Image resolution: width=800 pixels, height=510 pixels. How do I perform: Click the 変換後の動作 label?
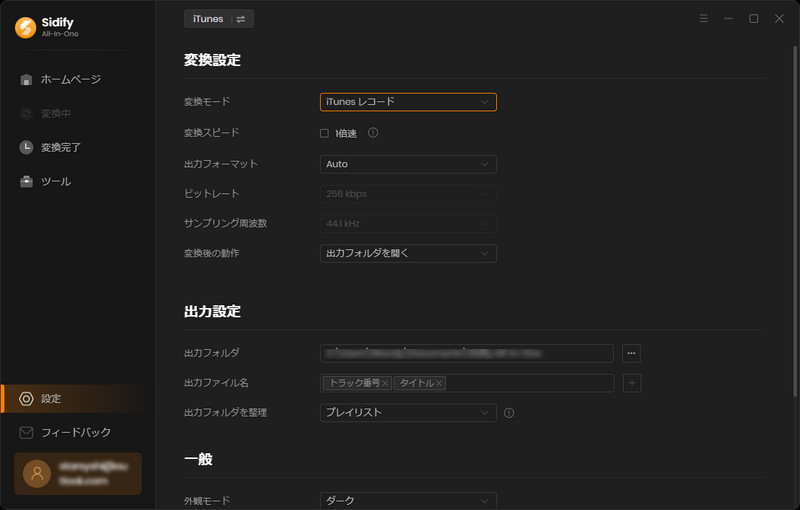coord(211,253)
